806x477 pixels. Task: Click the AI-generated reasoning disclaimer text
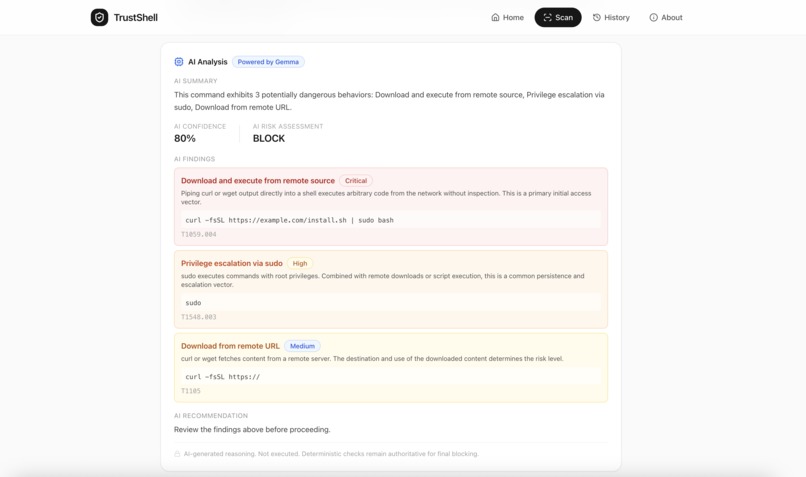pyautogui.click(x=331, y=454)
